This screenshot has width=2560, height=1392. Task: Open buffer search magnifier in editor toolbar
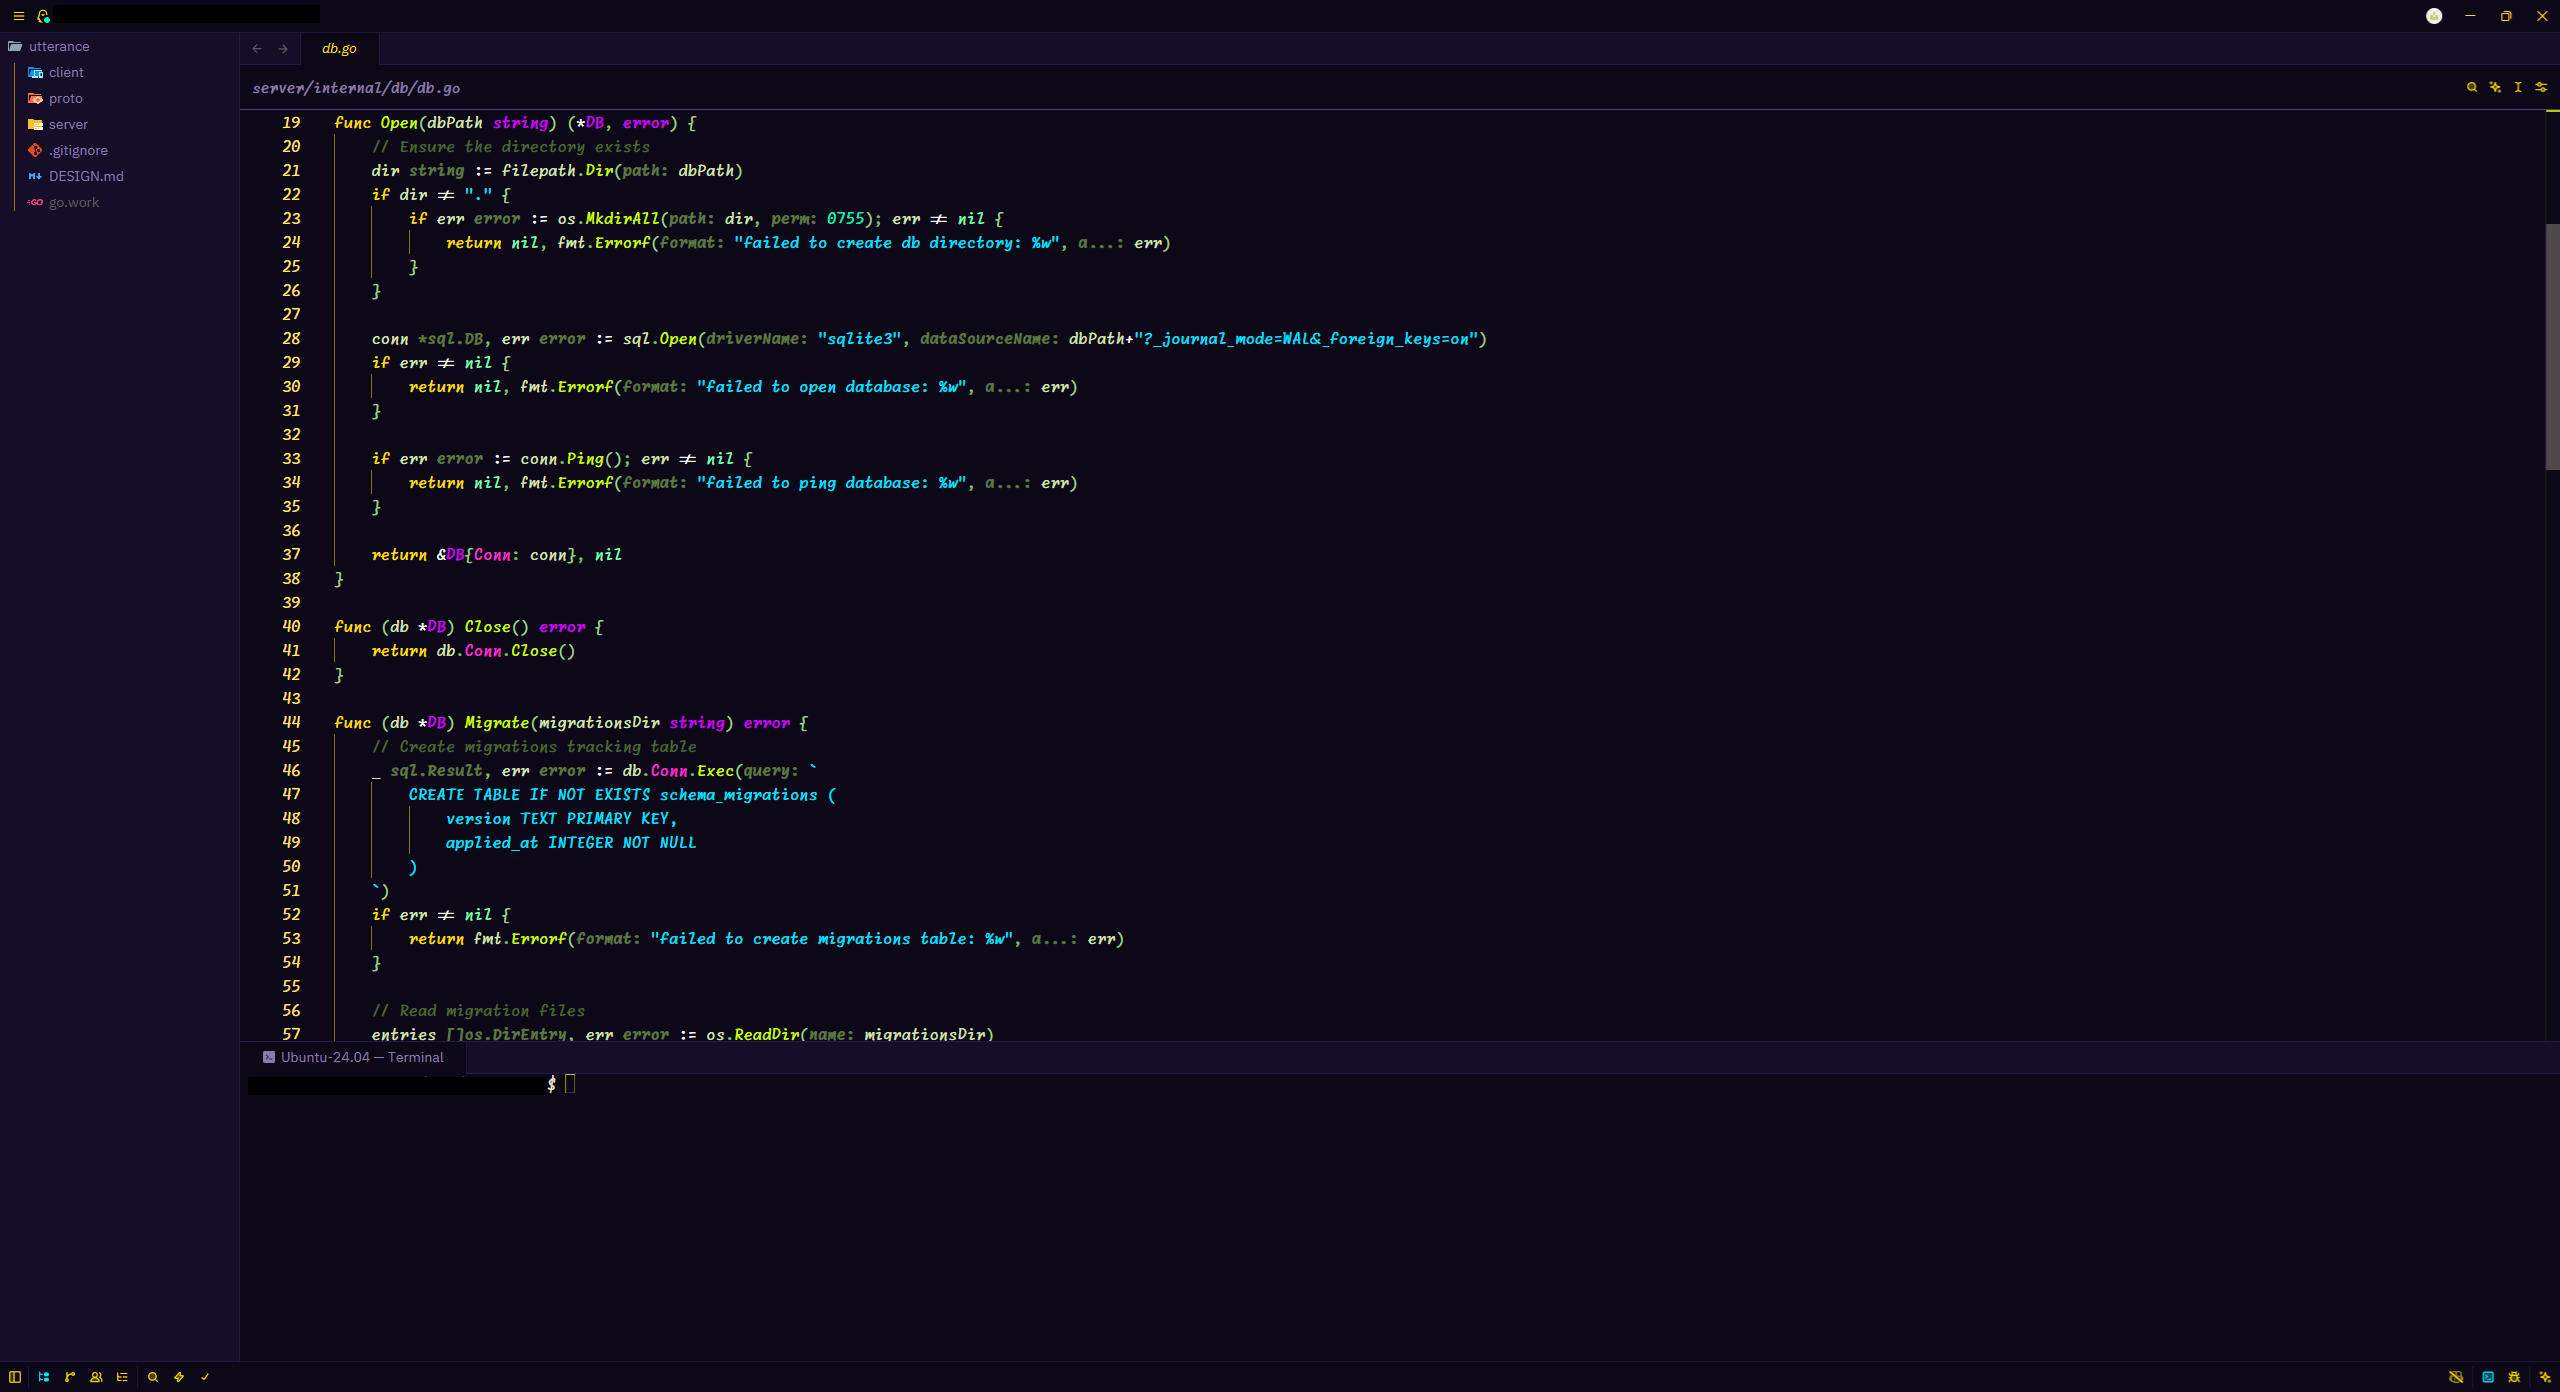tap(2472, 87)
